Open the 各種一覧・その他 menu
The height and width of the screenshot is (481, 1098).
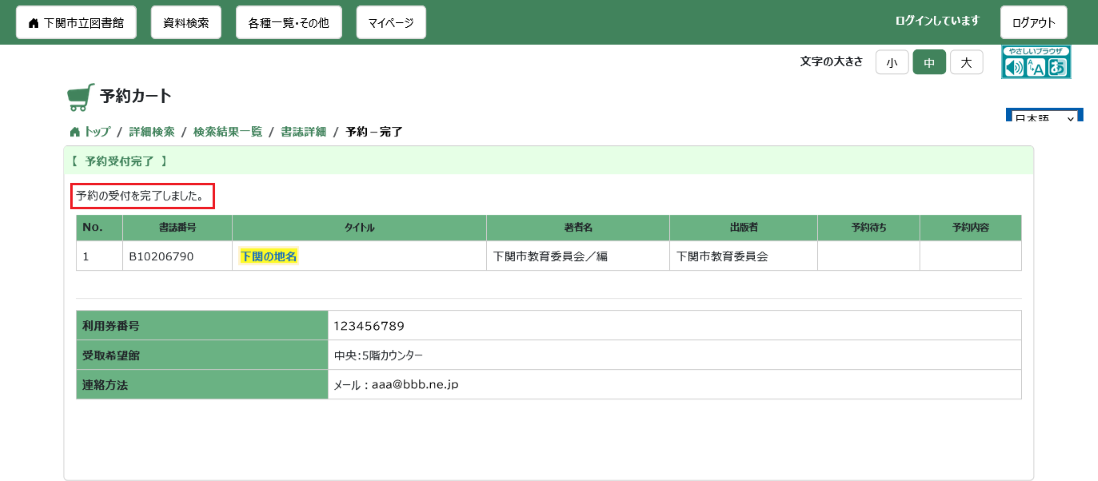[289, 23]
